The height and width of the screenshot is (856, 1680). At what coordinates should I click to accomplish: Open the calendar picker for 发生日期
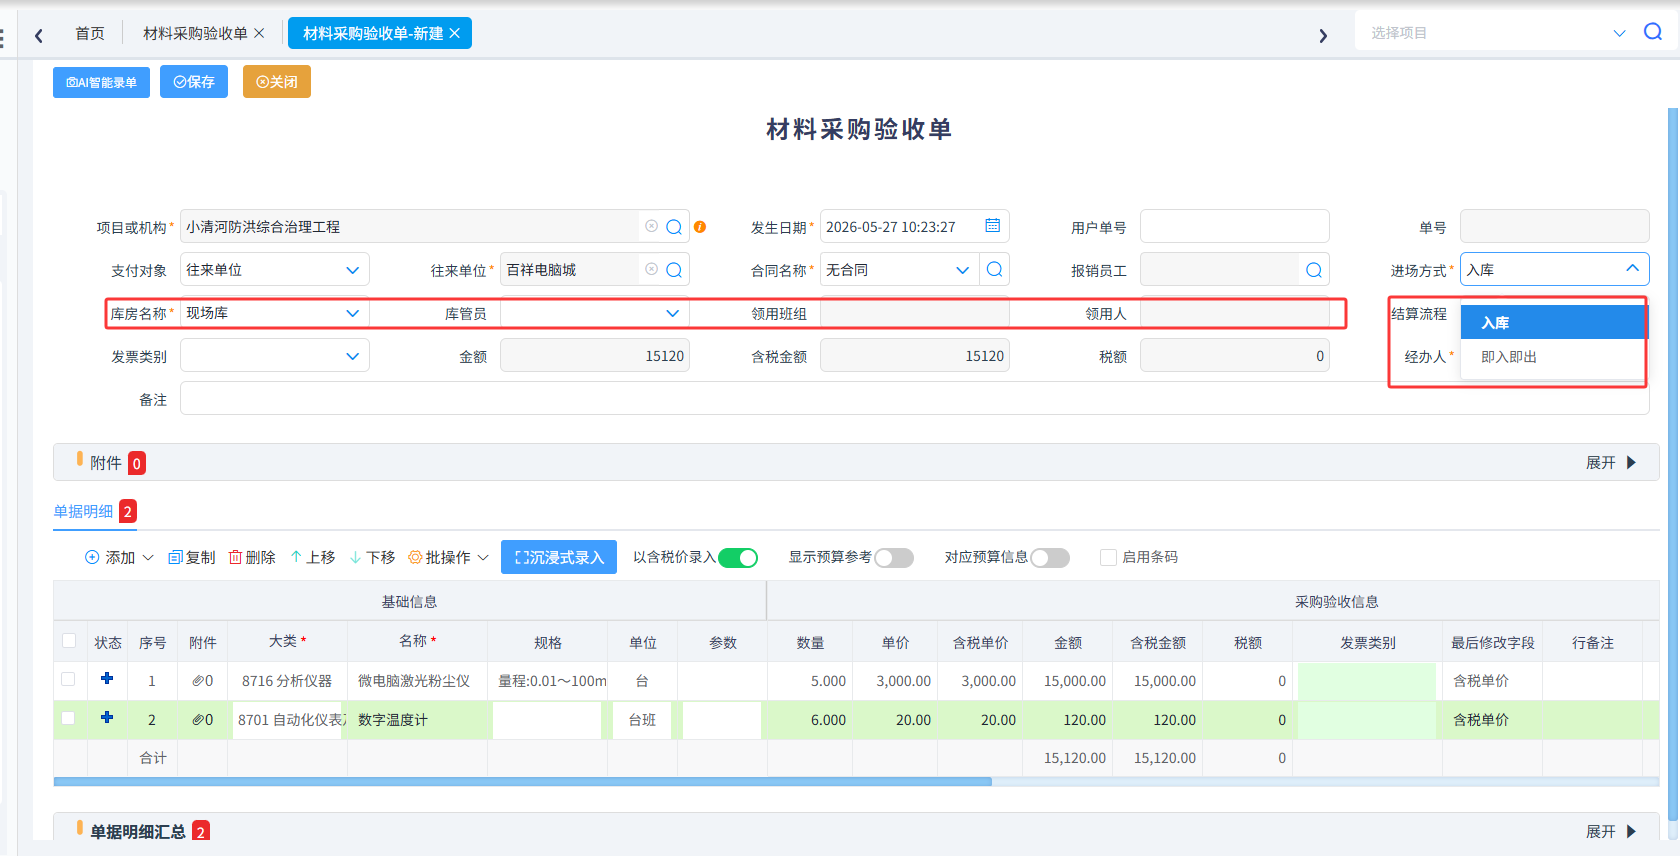(x=992, y=226)
